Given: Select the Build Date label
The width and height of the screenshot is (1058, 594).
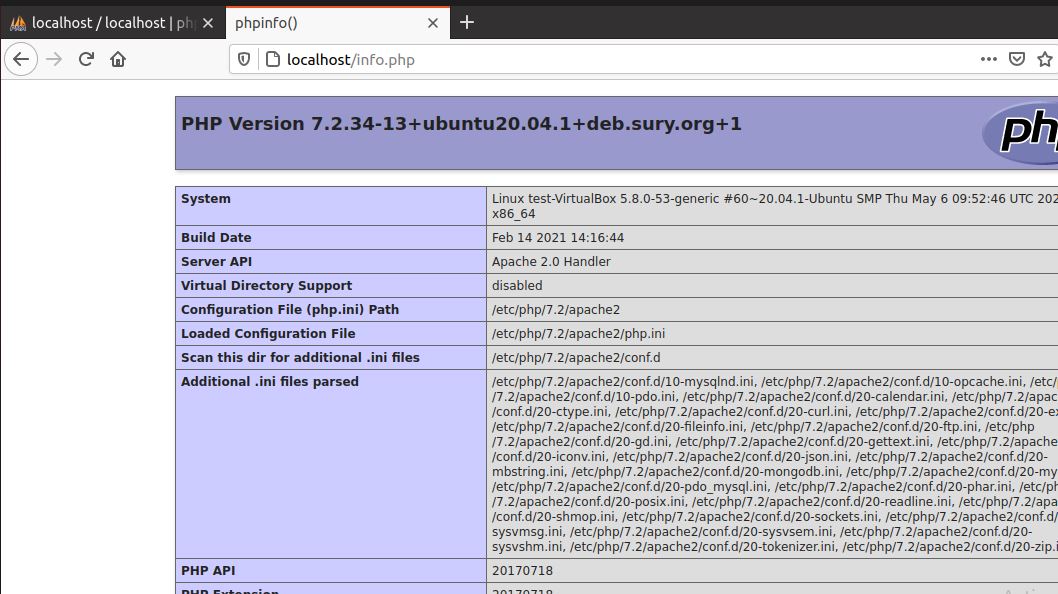Looking at the screenshot, I should coord(216,238).
